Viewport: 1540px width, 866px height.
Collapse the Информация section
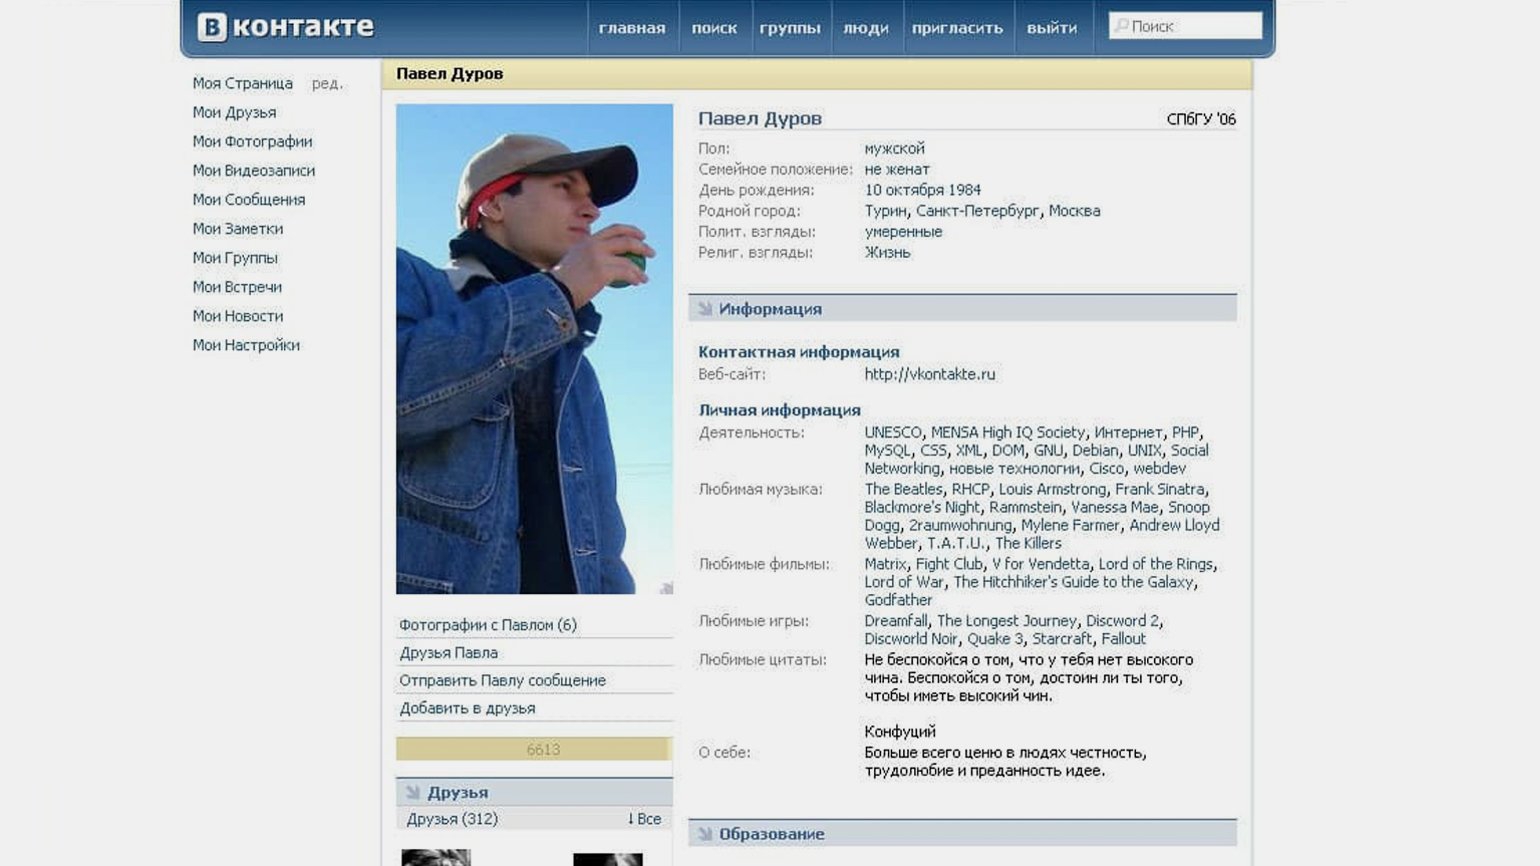[962, 309]
